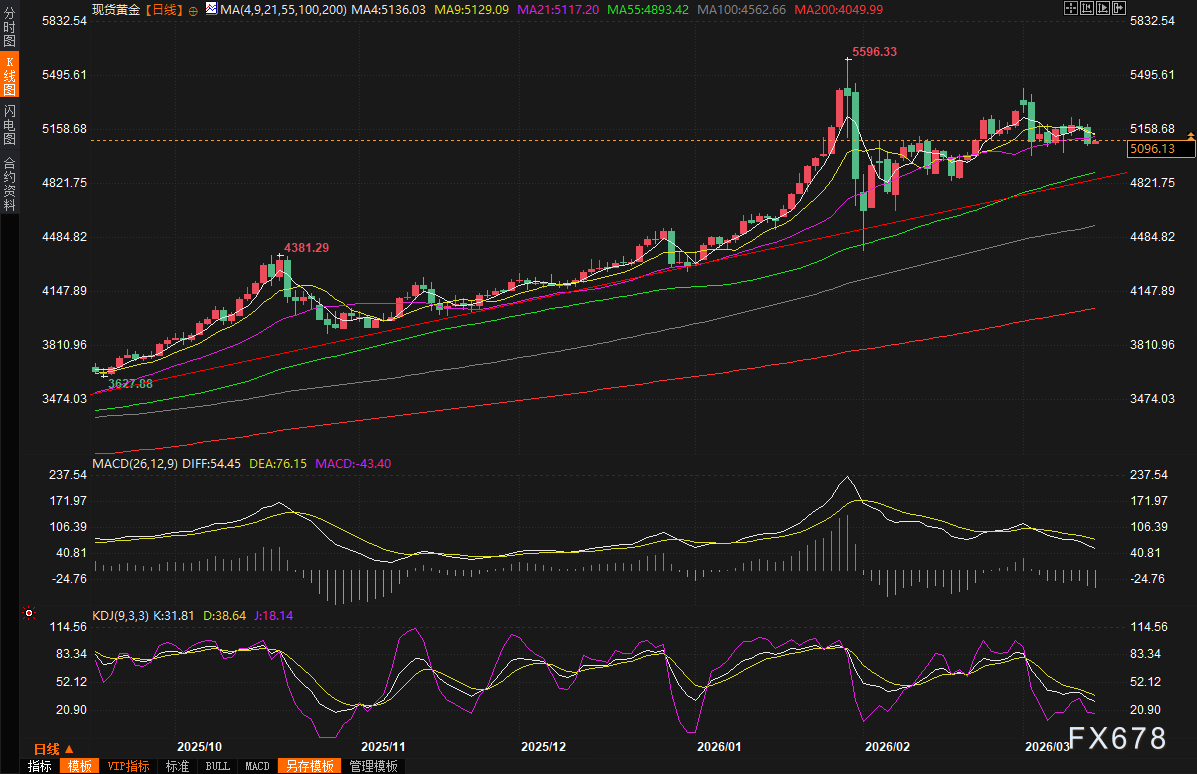This screenshot has width=1197, height=774.
Task: Expand the VIP指标 menu
Action: [128, 765]
